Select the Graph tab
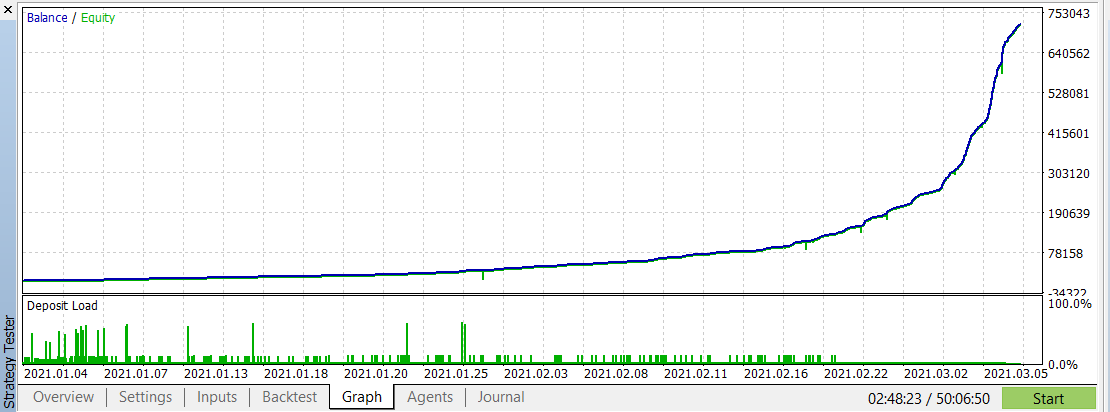 pos(362,397)
